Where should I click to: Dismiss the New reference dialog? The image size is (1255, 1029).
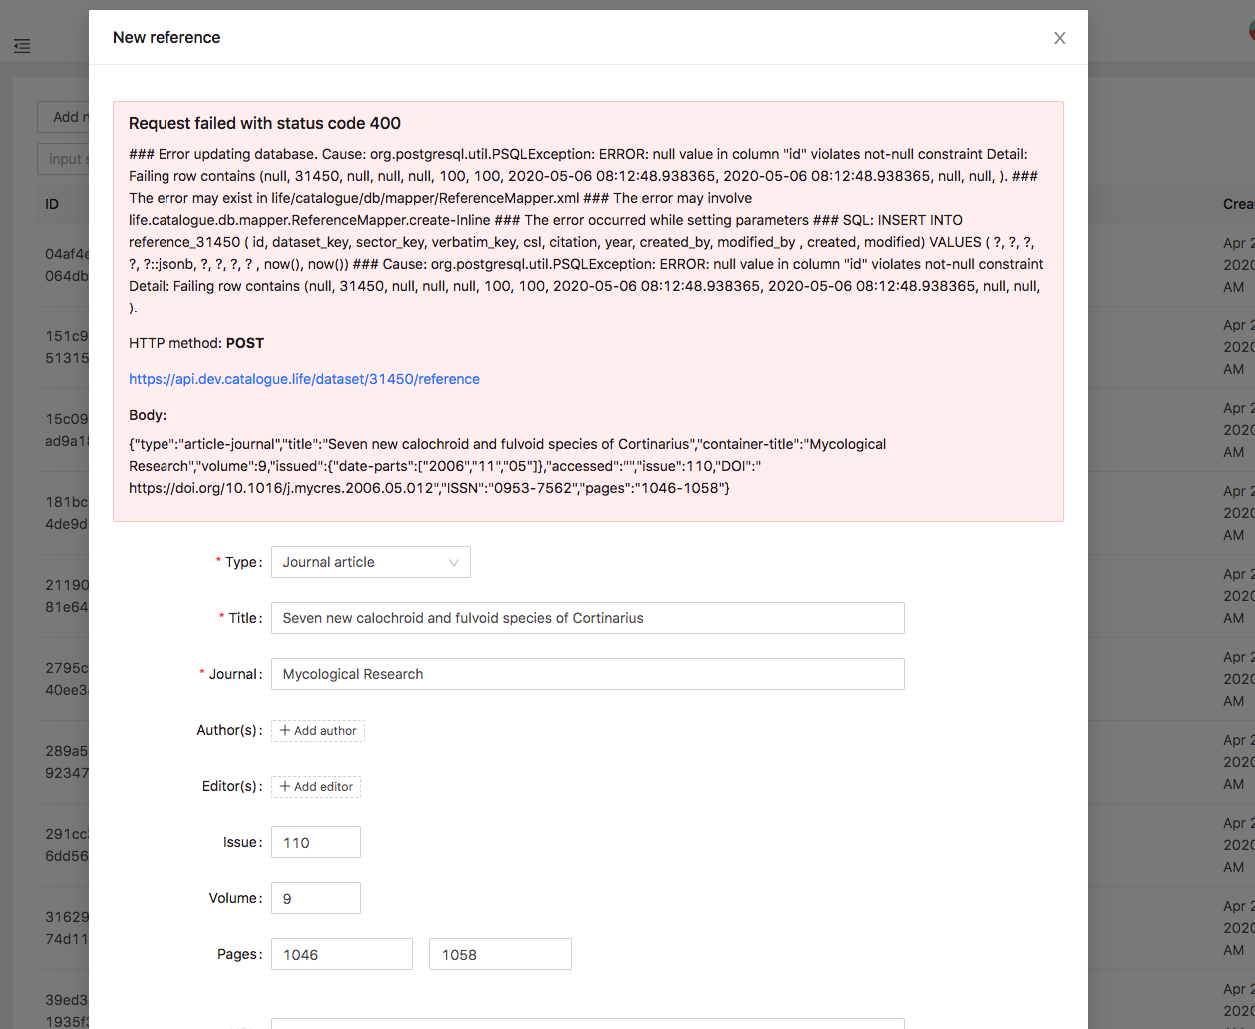[1059, 38]
